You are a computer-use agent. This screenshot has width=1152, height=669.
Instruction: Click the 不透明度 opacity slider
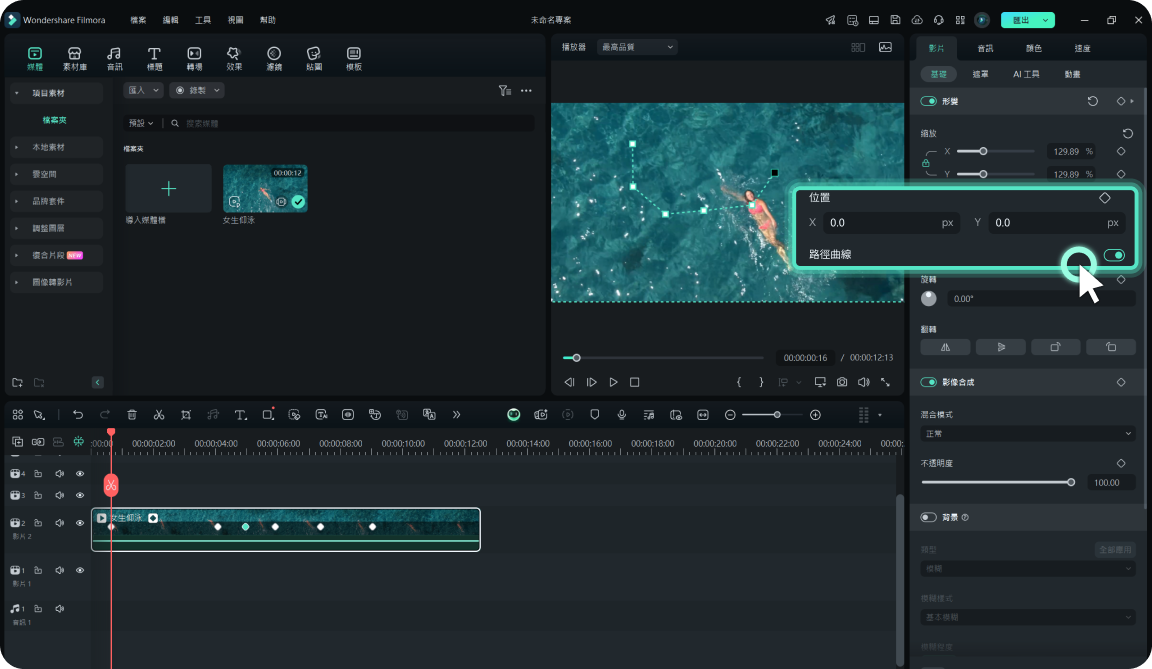[x=998, y=482]
